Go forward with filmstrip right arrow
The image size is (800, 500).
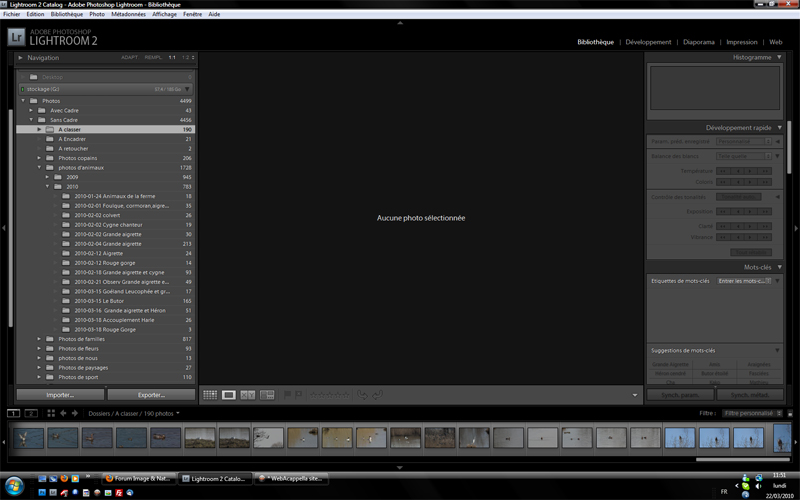[74, 413]
